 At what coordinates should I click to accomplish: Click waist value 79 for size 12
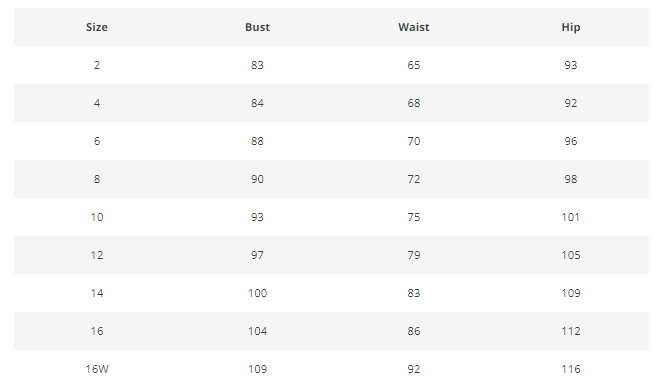pos(414,255)
